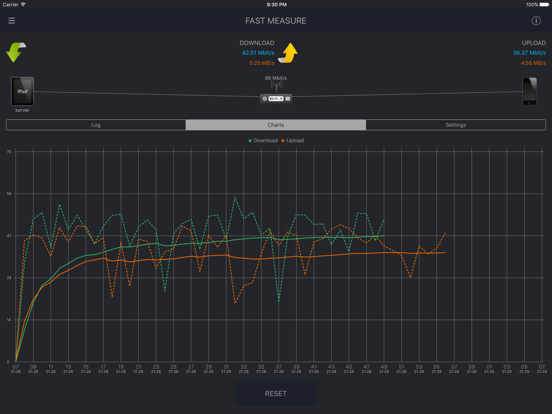The width and height of the screenshot is (552, 414).
Task: Click the DOWNLOAD label
Action: tap(257, 43)
